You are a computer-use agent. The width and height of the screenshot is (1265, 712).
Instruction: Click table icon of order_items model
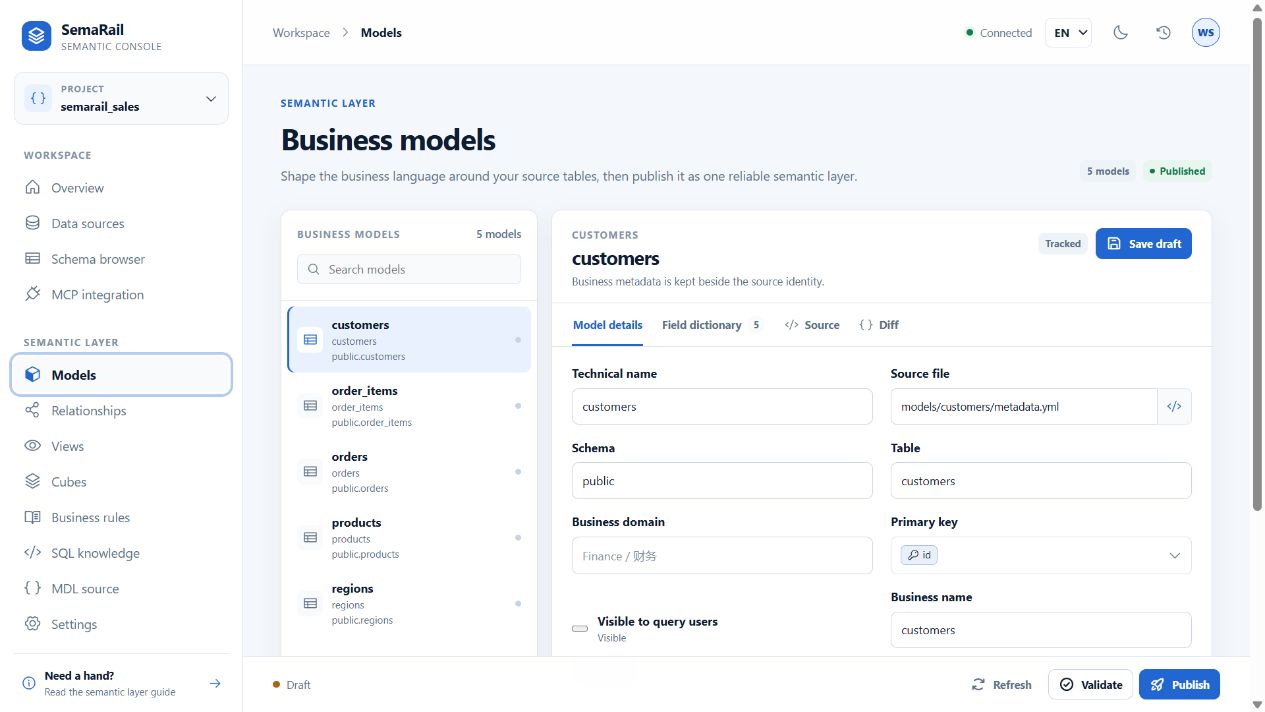310,406
